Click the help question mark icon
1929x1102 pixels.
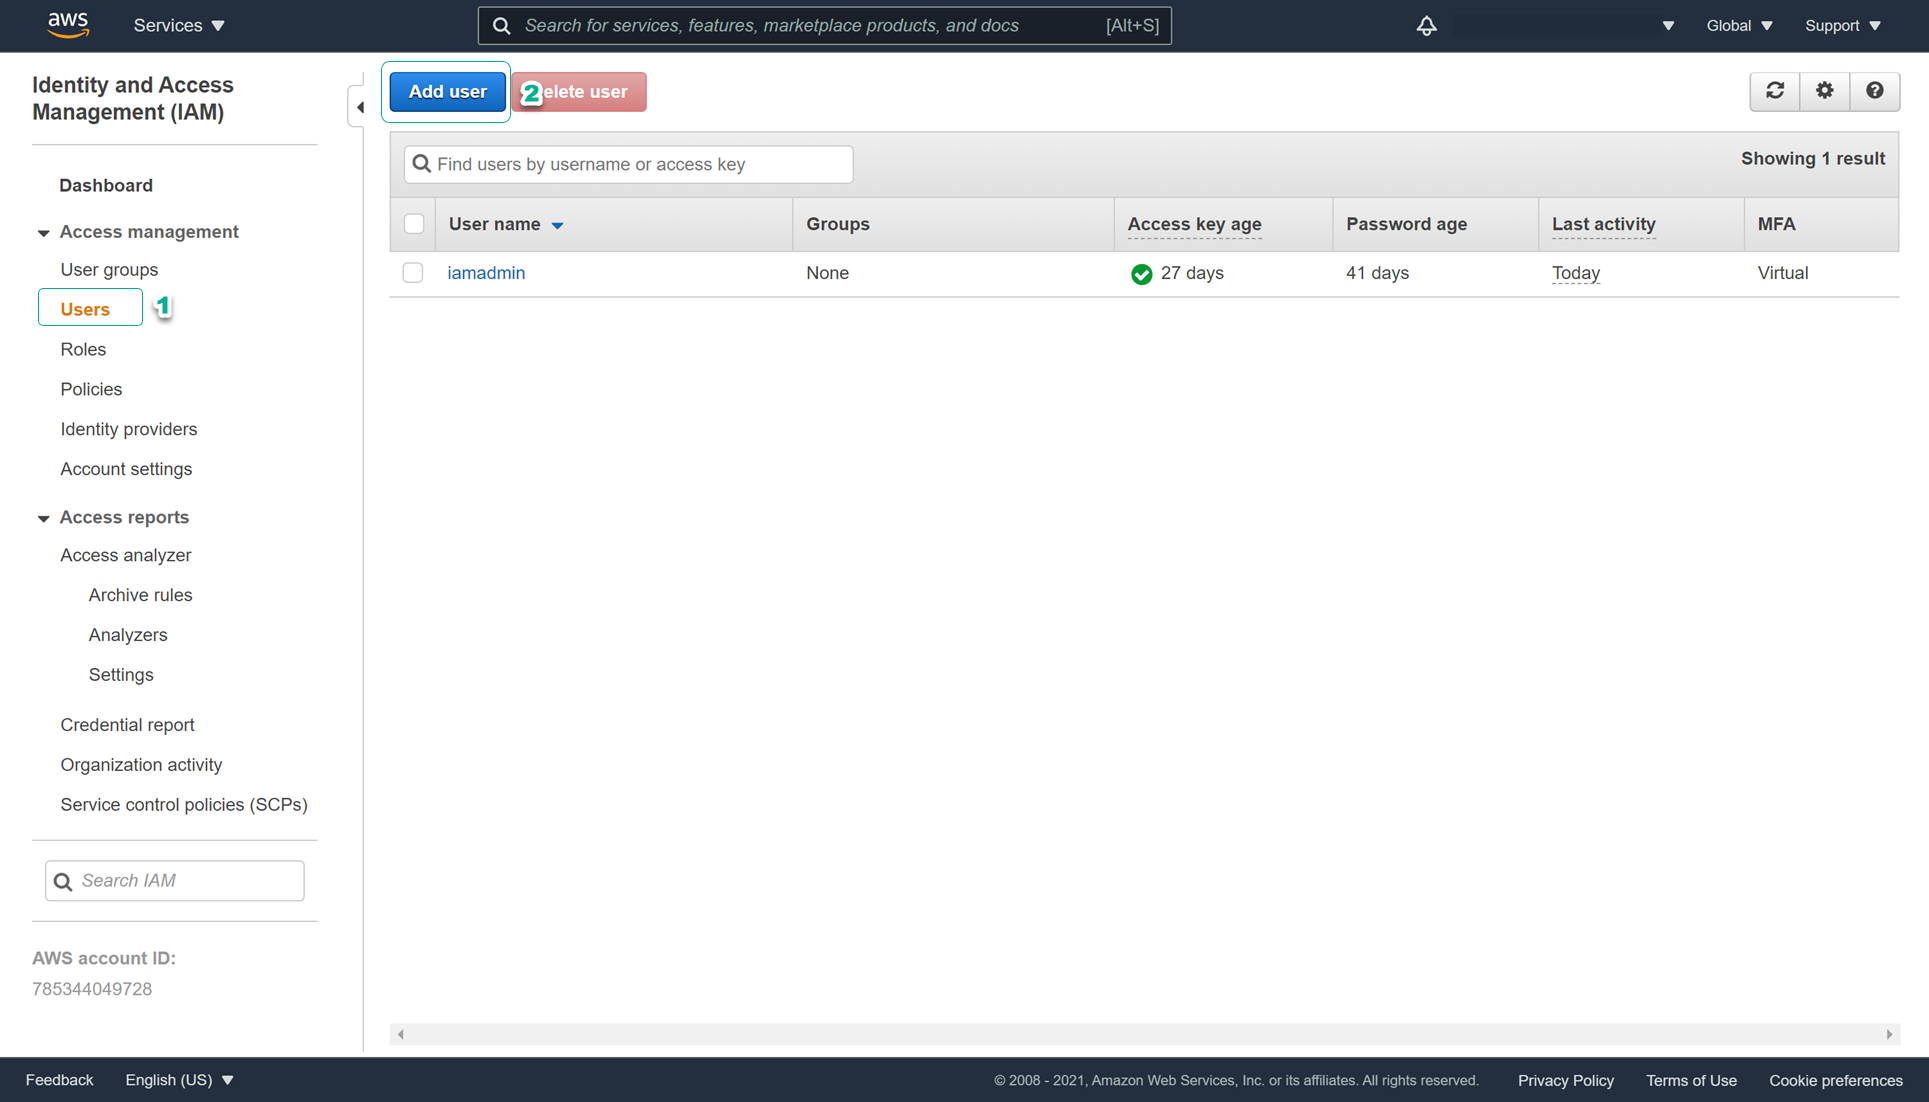coord(1875,91)
